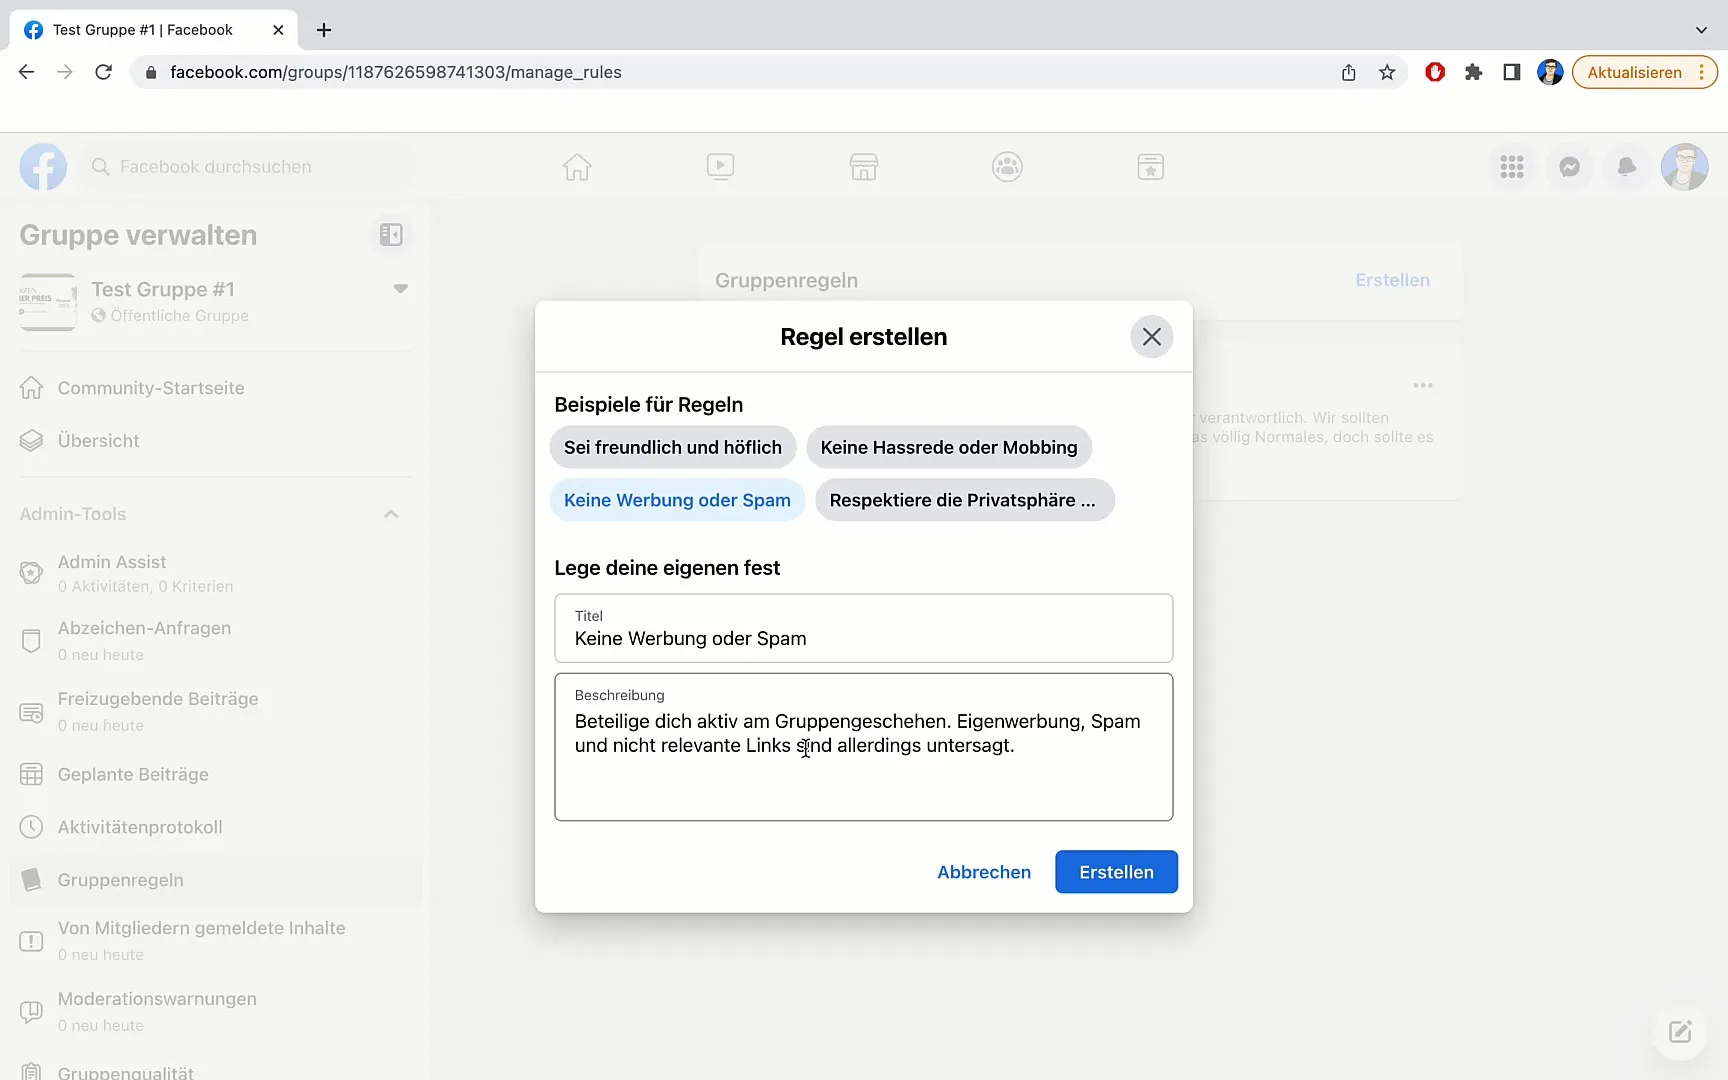
Task: Open tab search dropdown arrow
Action: (x=1701, y=30)
